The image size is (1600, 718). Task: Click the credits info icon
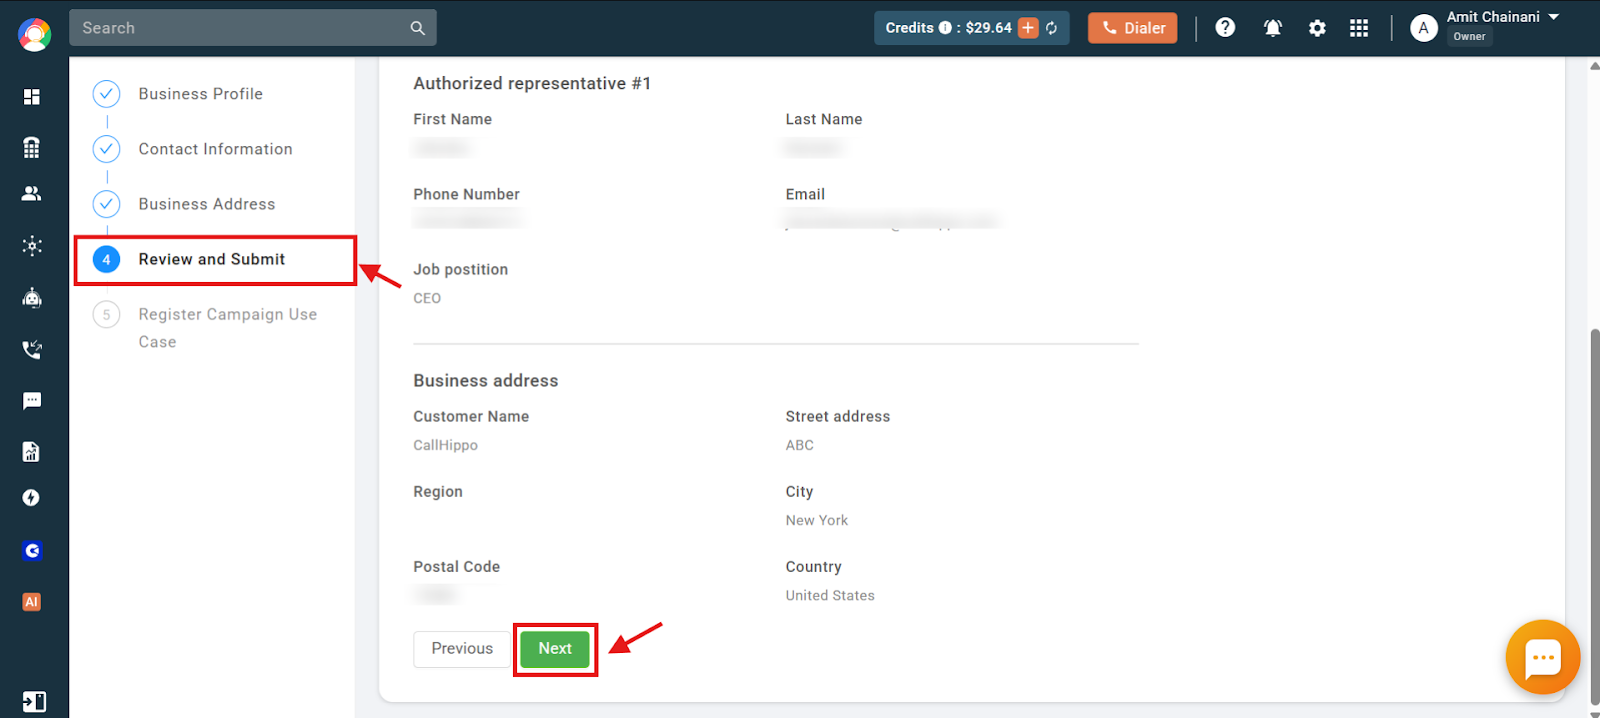[945, 28]
